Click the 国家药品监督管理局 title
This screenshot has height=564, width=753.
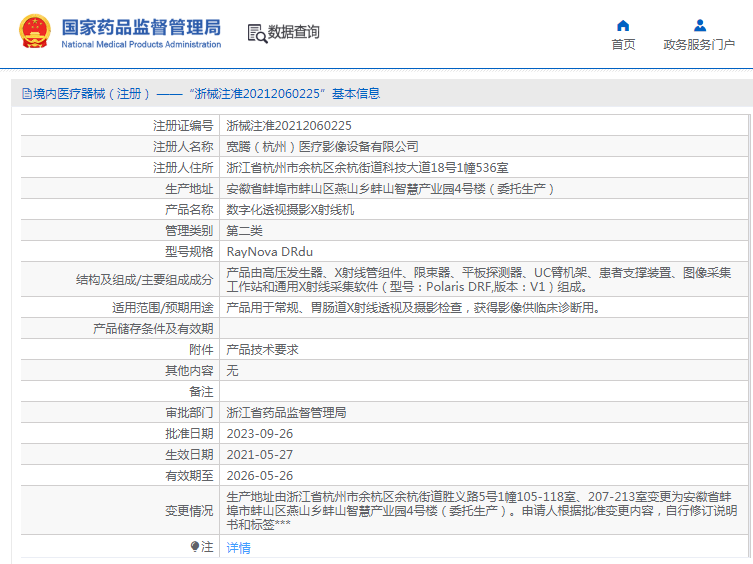[x=141, y=27]
